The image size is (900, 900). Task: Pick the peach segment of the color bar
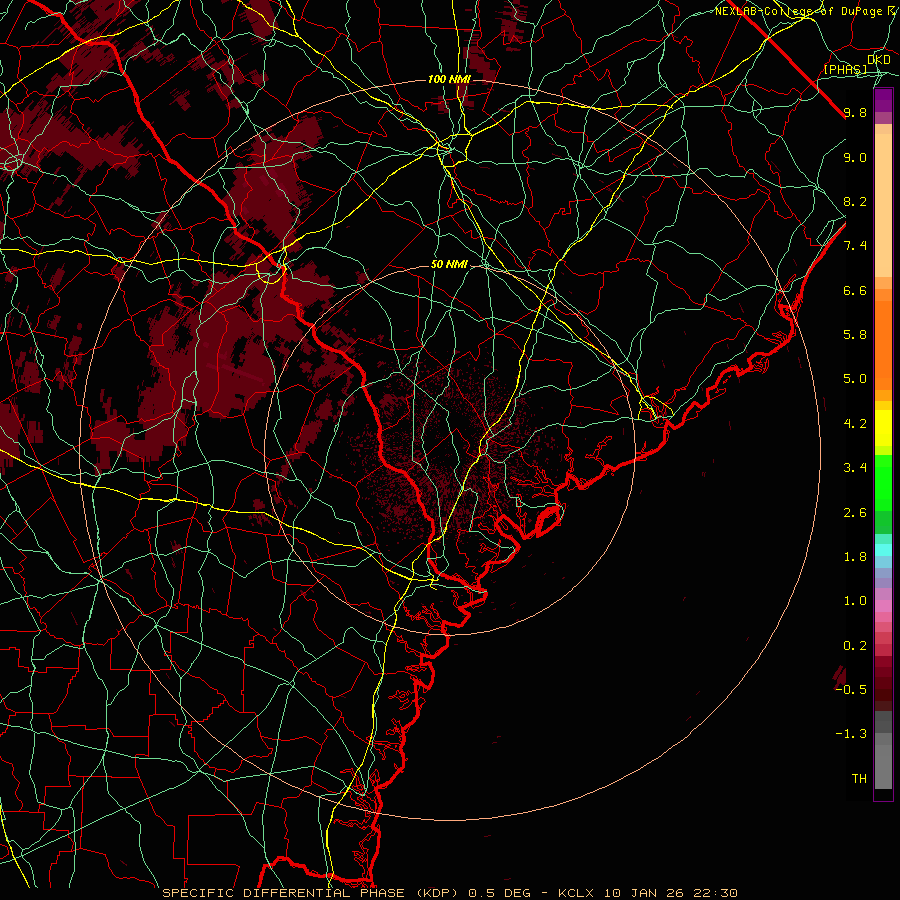pos(883,205)
